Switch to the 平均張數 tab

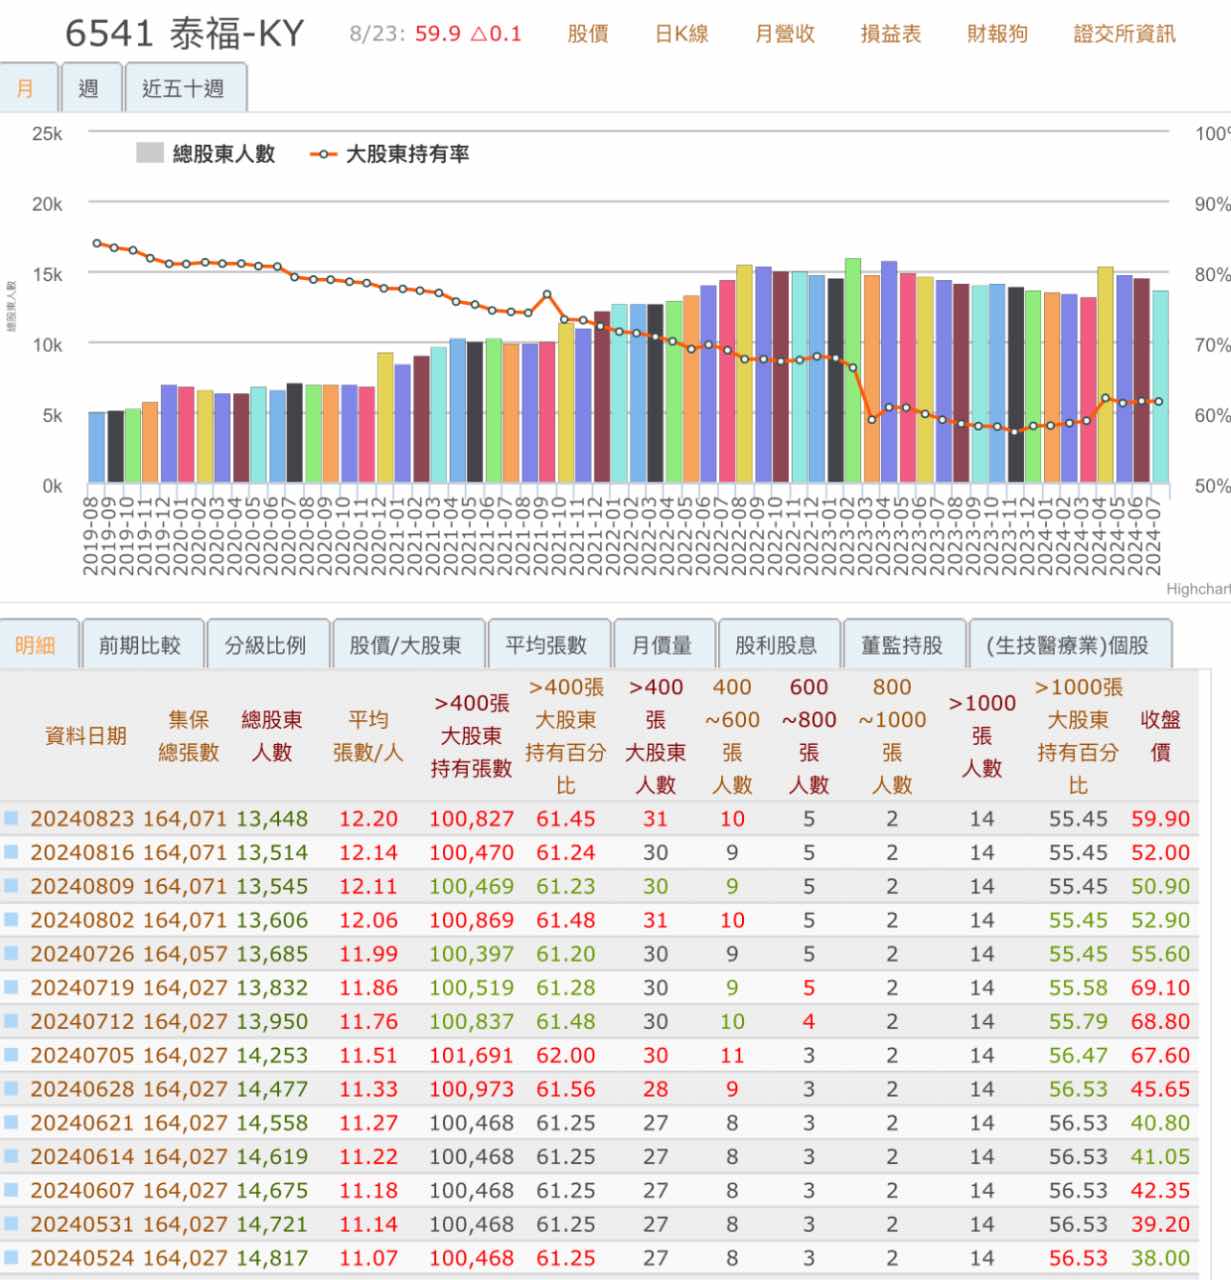549,644
